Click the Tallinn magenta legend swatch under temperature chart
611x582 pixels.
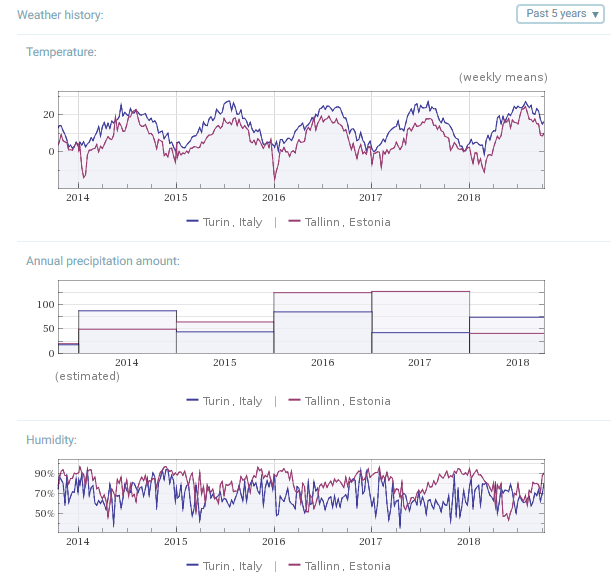(294, 221)
